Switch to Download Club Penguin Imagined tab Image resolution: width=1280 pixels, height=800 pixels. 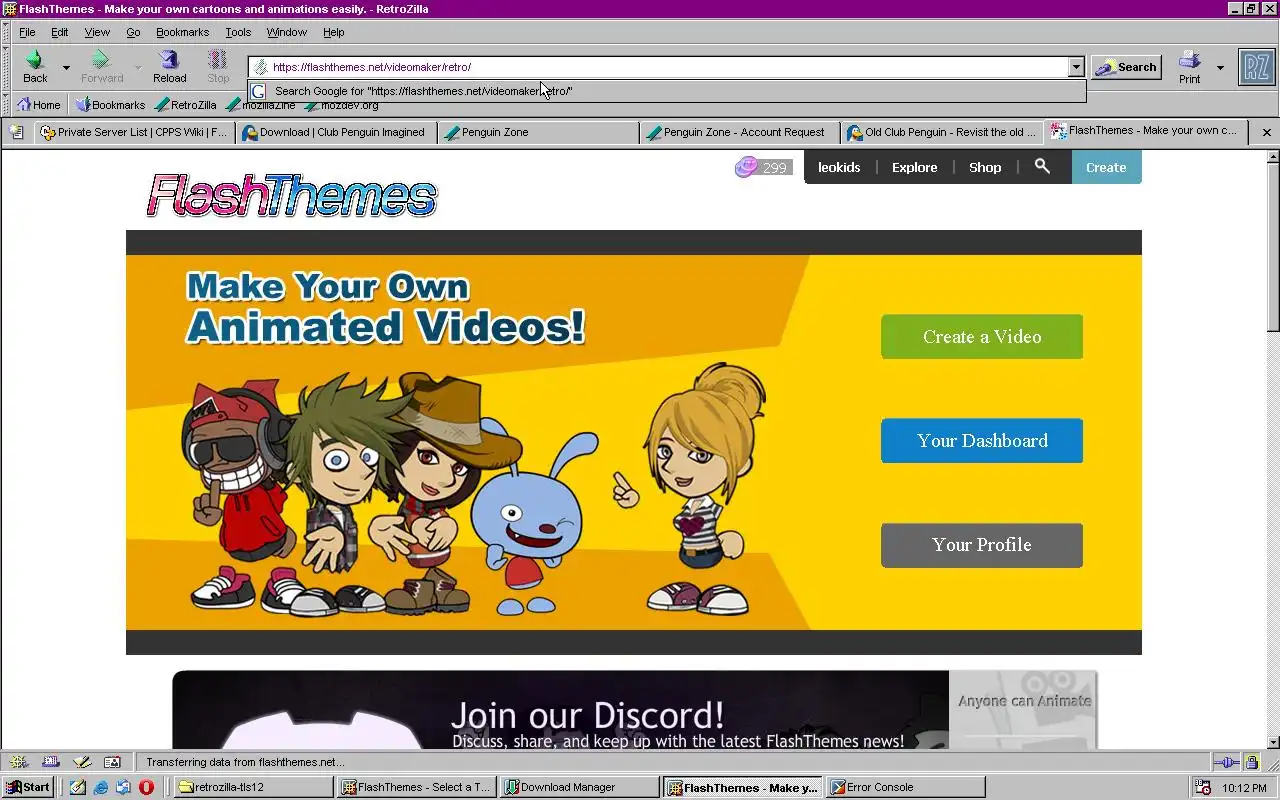(336, 132)
